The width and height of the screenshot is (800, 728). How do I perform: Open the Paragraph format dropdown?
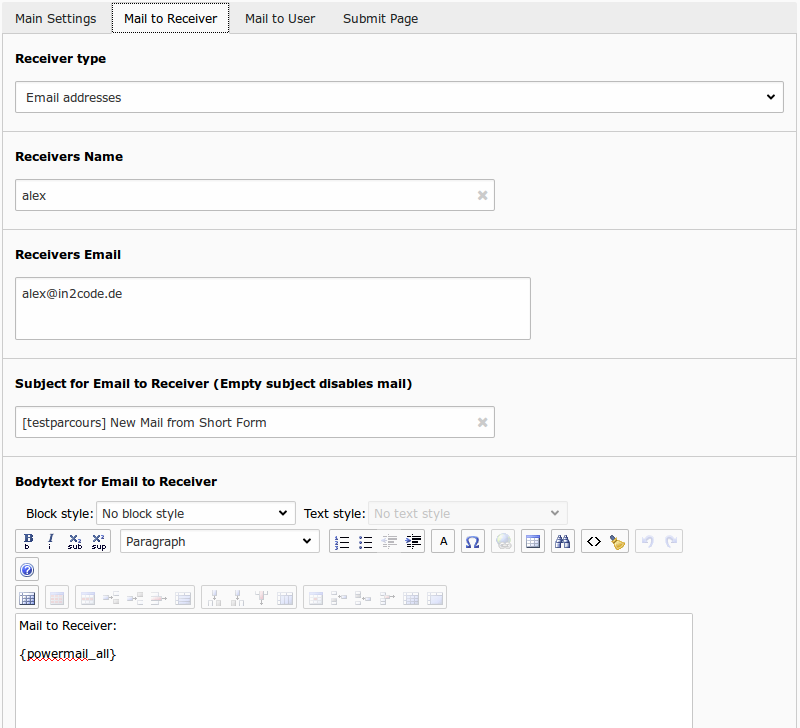tap(219, 541)
